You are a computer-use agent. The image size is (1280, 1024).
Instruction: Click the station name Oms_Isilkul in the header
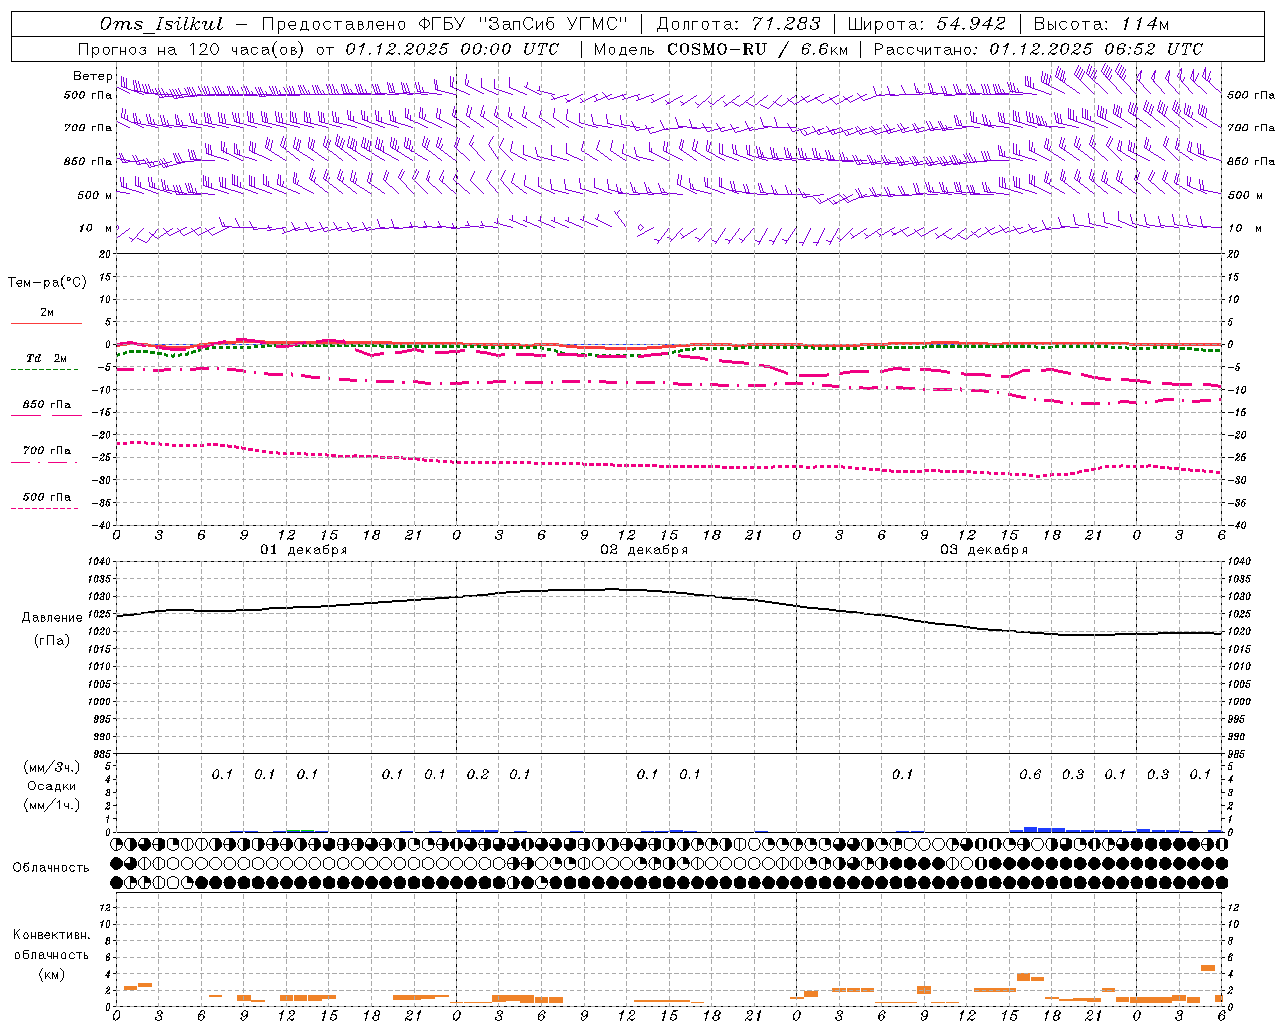pyautogui.click(x=161, y=24)
